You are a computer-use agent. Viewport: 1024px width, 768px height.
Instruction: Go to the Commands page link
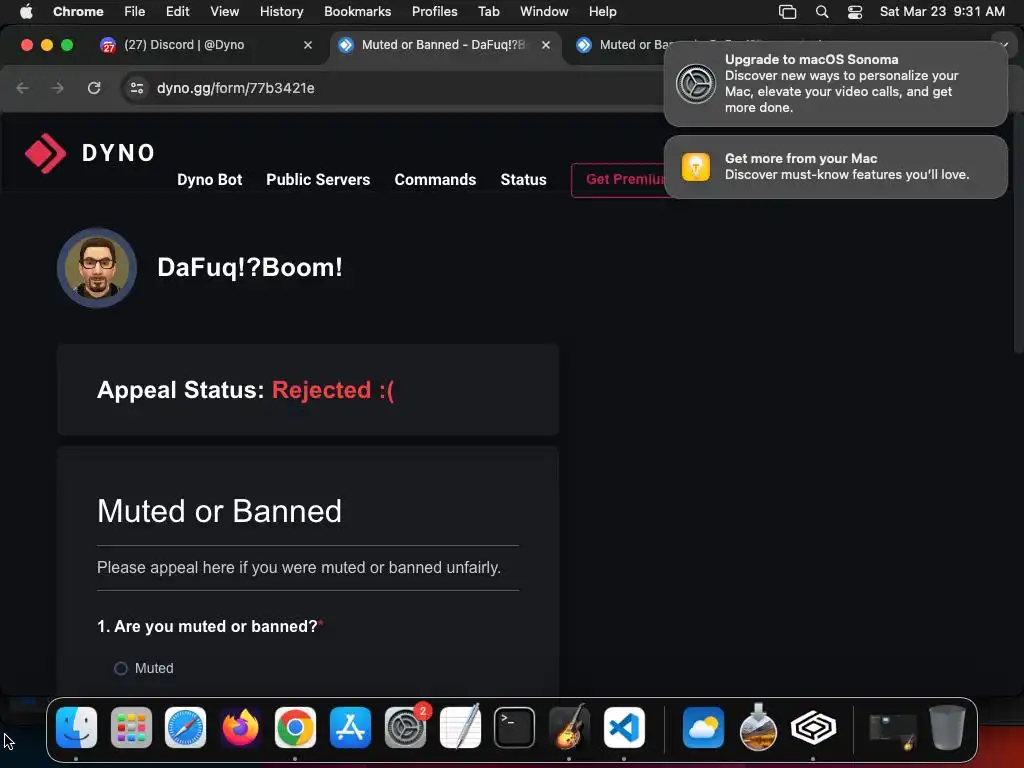435,180
